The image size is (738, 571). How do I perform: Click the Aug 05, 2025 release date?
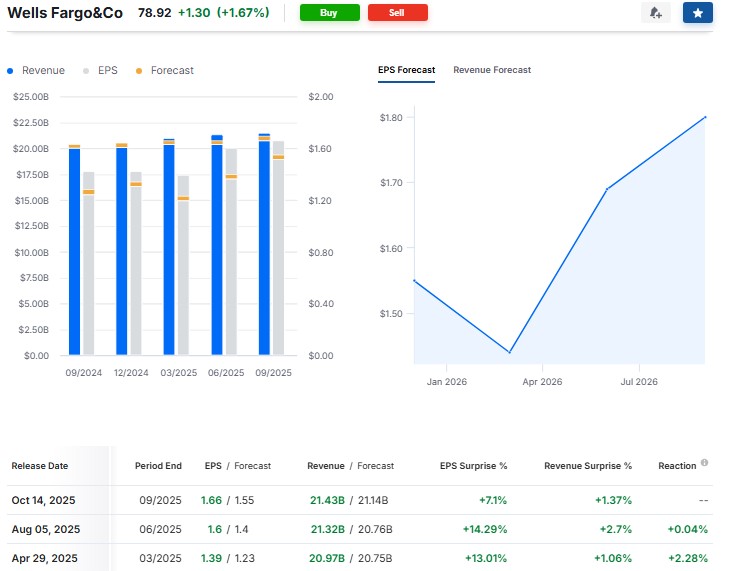(46, 529)
